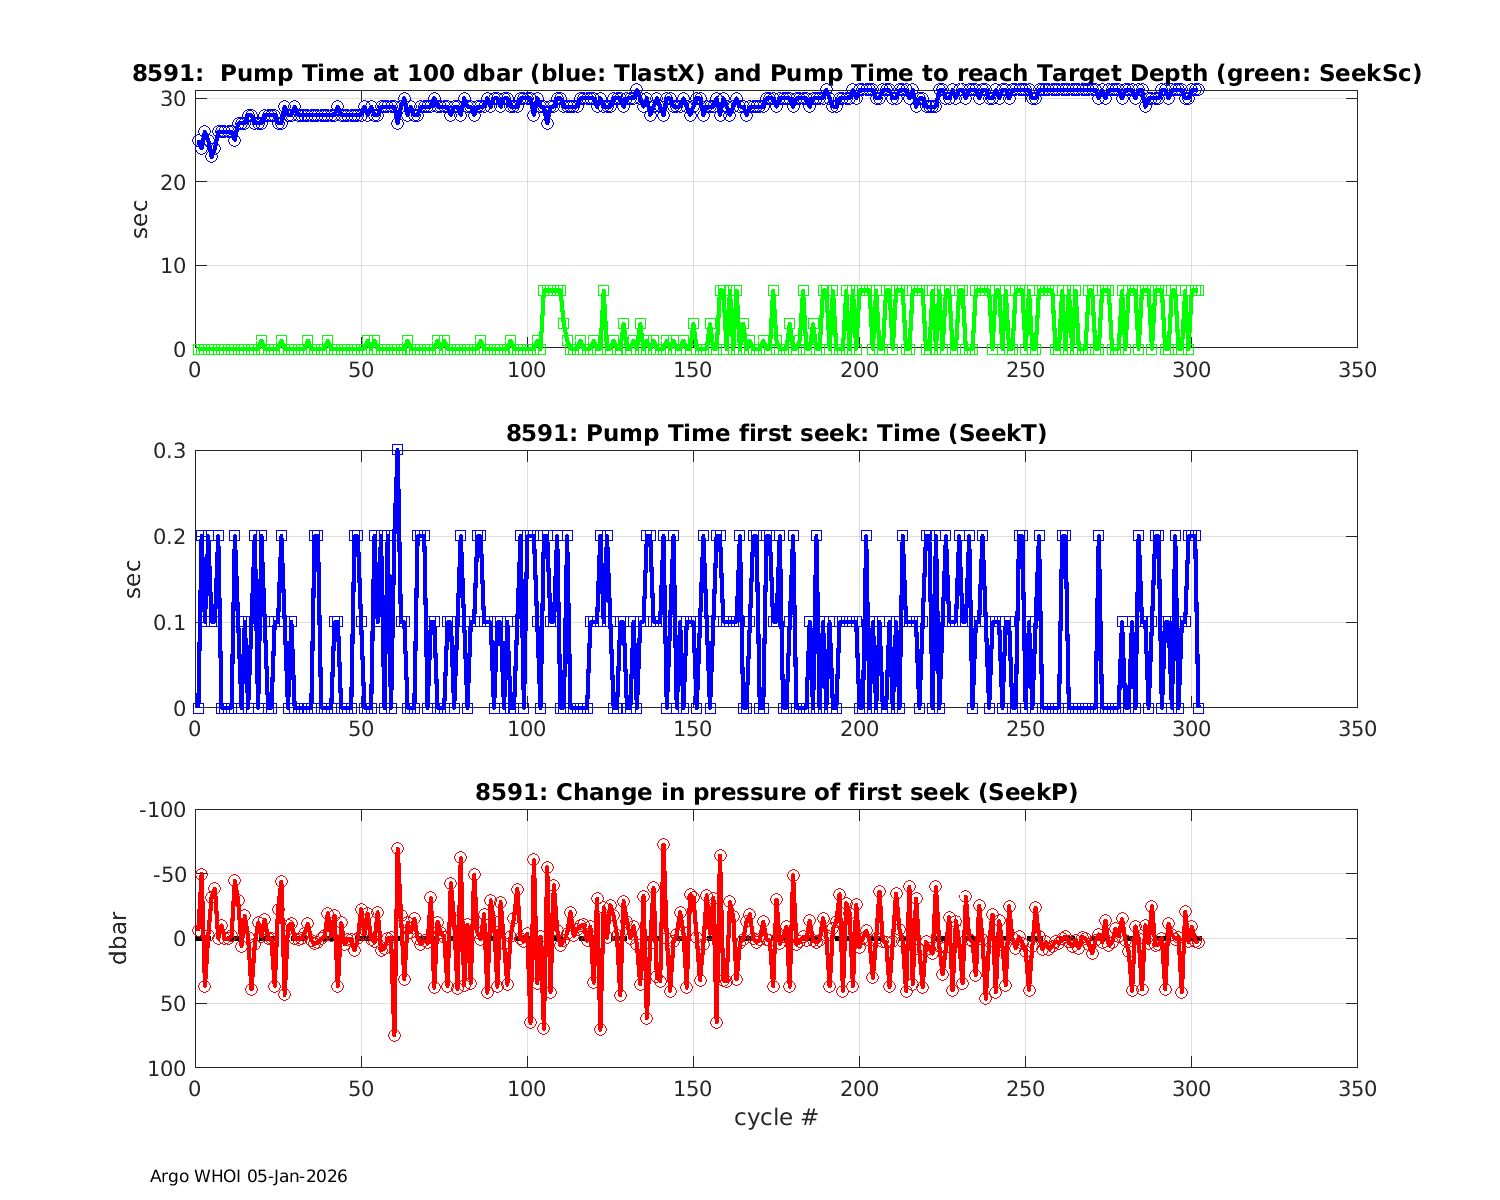Click the top plot title about Pump Time at 100 dbar
The image size is (1500, 1200).
pyautogui.click(x=776, y=73)
